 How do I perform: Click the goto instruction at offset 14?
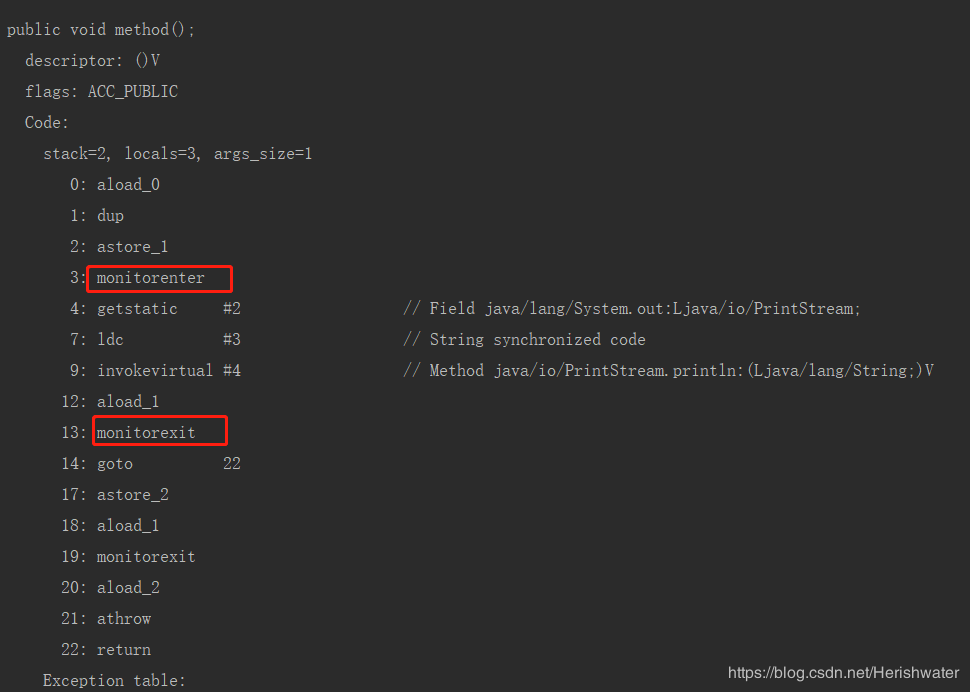tap(115, 464)
